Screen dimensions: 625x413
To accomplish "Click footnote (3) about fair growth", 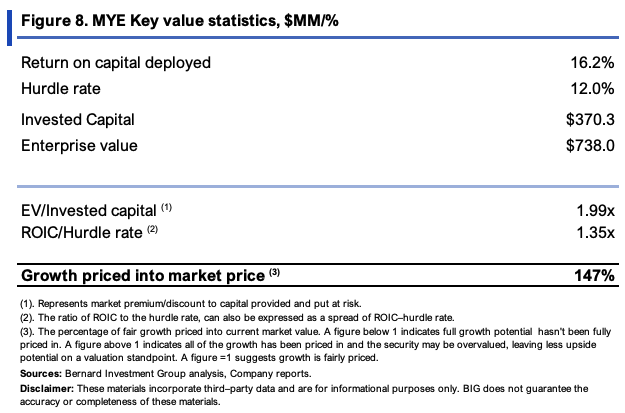I will (315, 344).
